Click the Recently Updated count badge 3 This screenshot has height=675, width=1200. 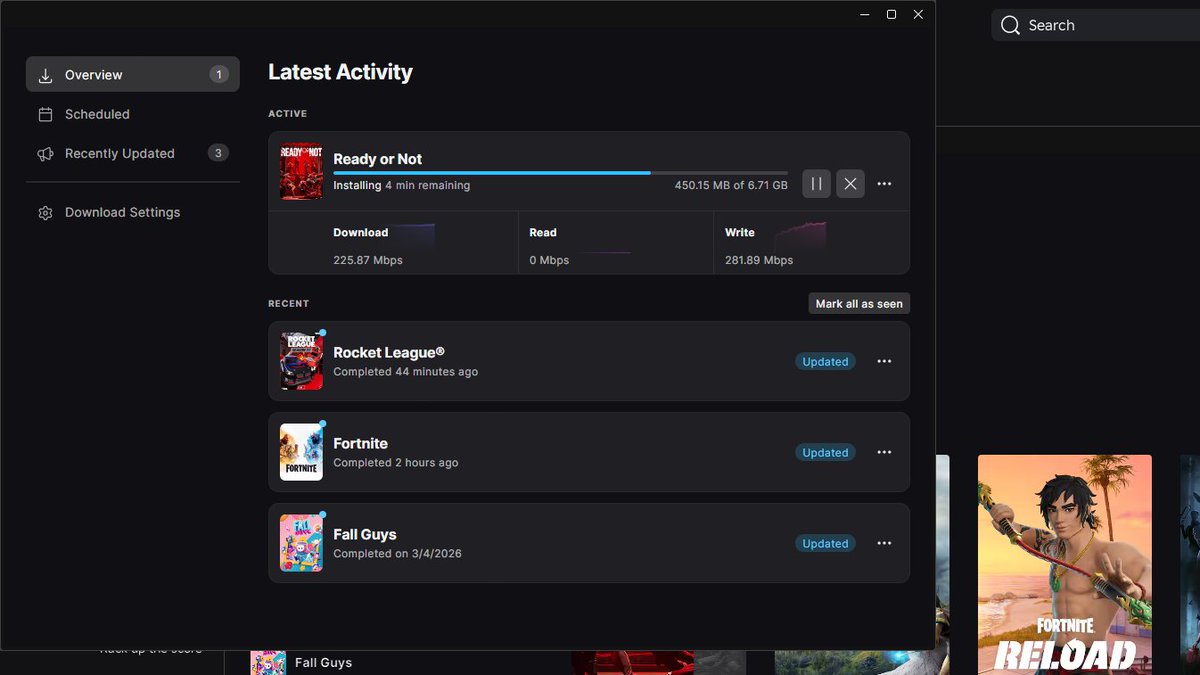[x=218, y=153]
